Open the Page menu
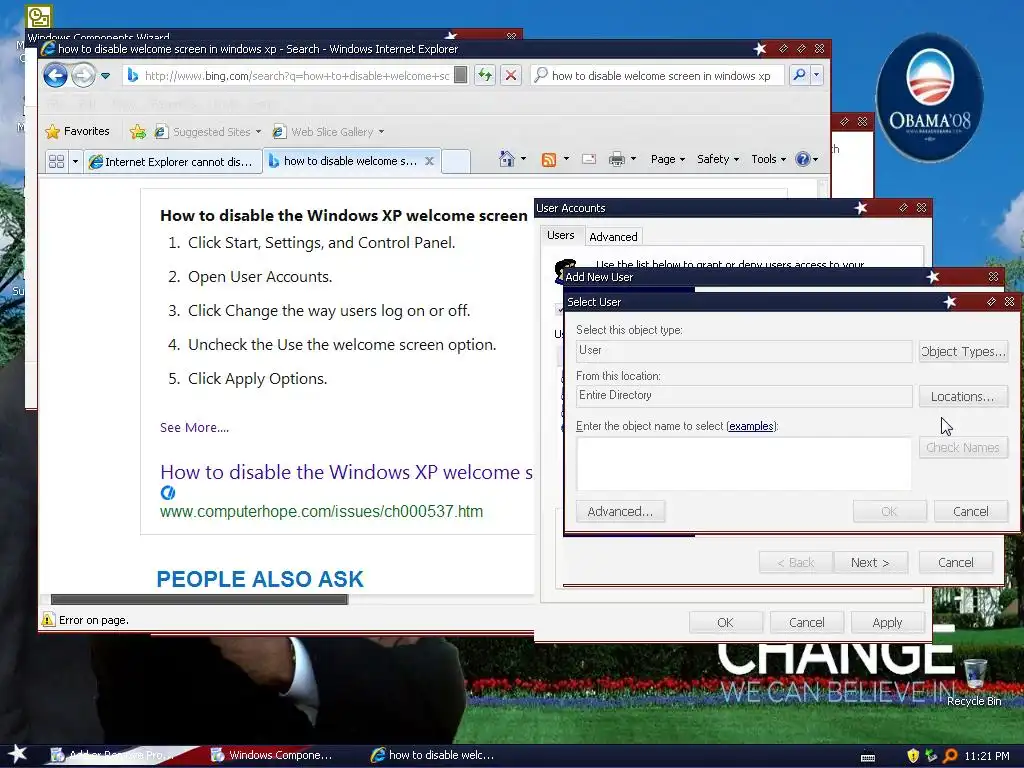 tap(667, 159)
